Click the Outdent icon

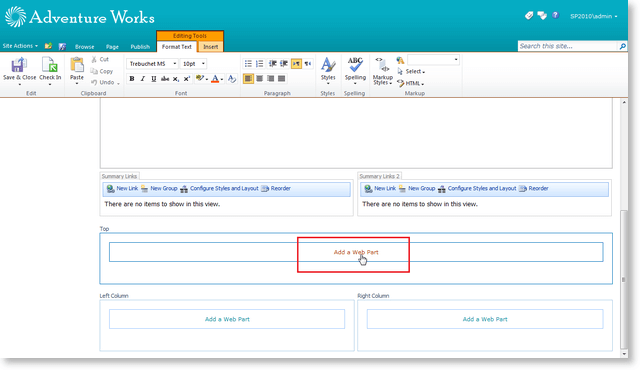[x=273, y=64]
